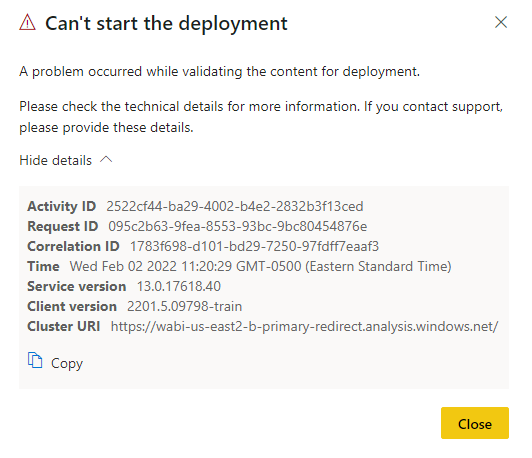Viewport: 532px width, 458px height.
Task: Click the Hide details link
Action: (x=55, y=160)
